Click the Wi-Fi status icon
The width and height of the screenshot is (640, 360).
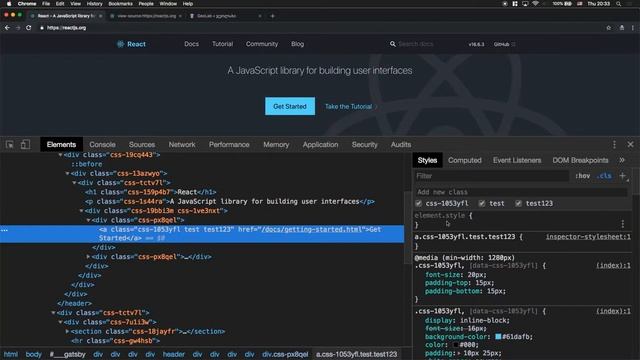[536, 4]
